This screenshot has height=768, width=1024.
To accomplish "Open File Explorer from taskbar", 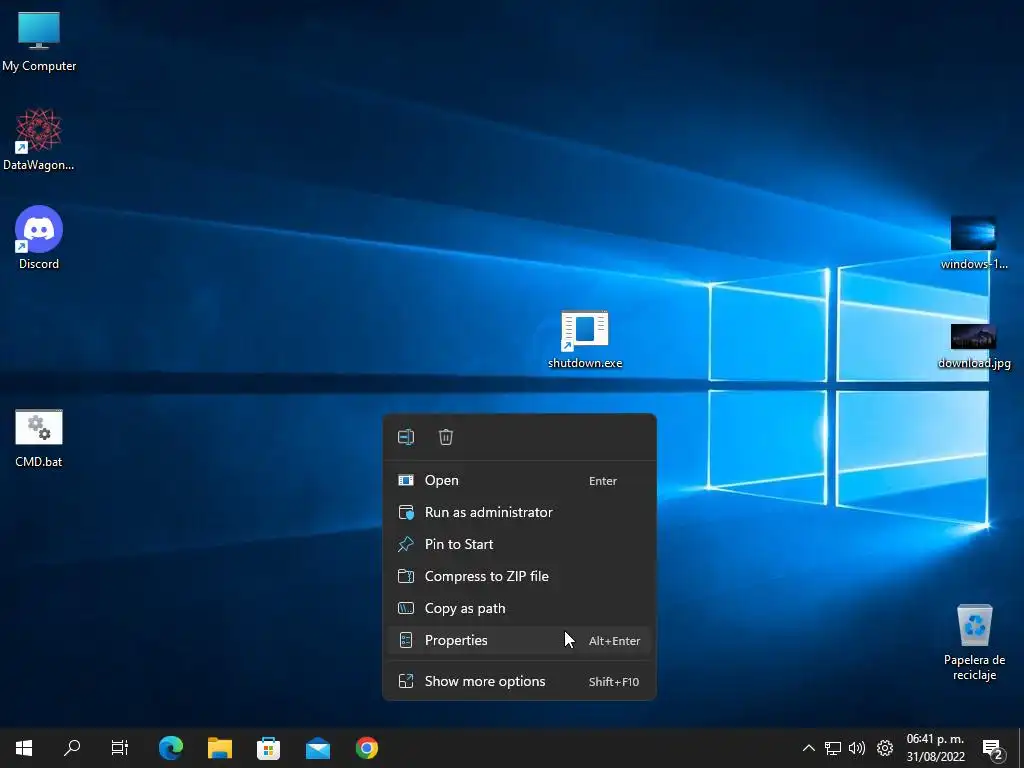I will click(x=220, y=748).
